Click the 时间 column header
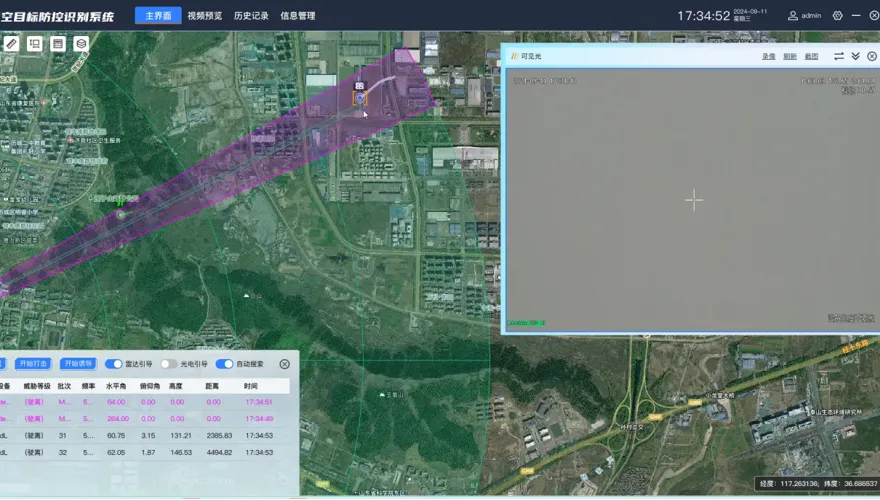 [251, 386]
